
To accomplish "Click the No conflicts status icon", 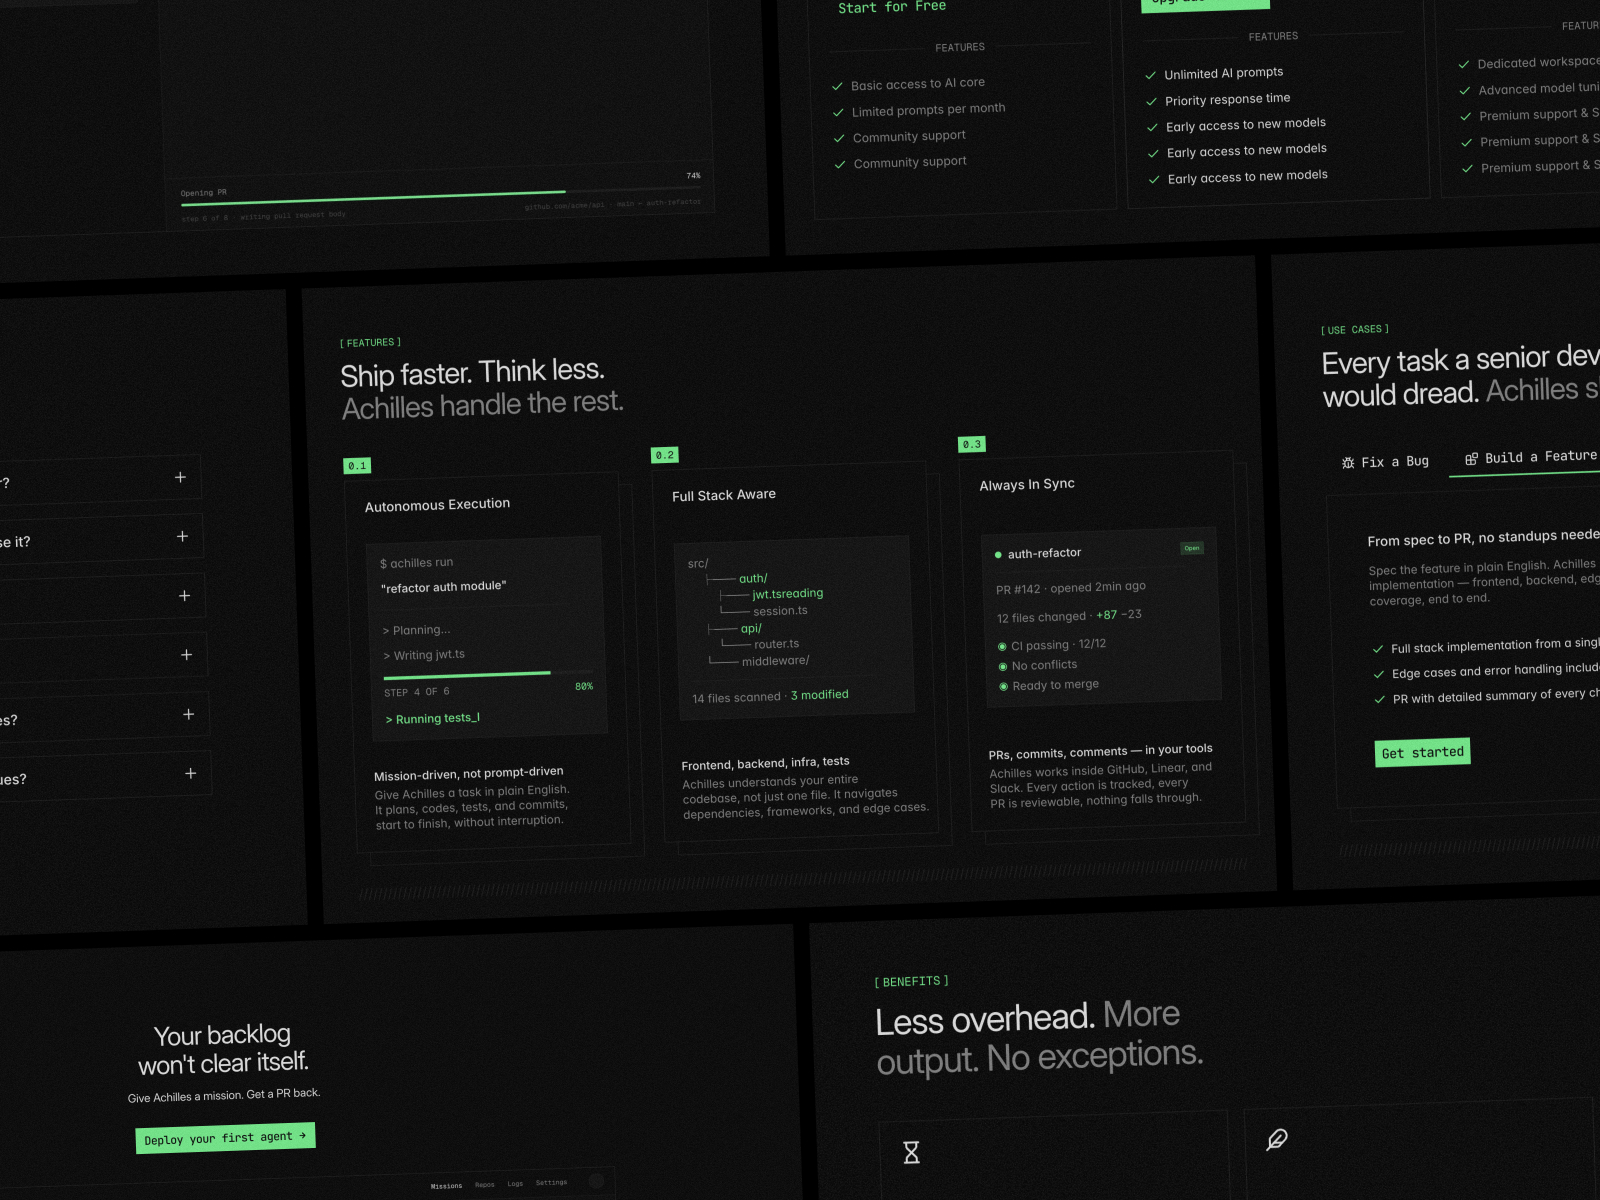I will (1003, 667).
